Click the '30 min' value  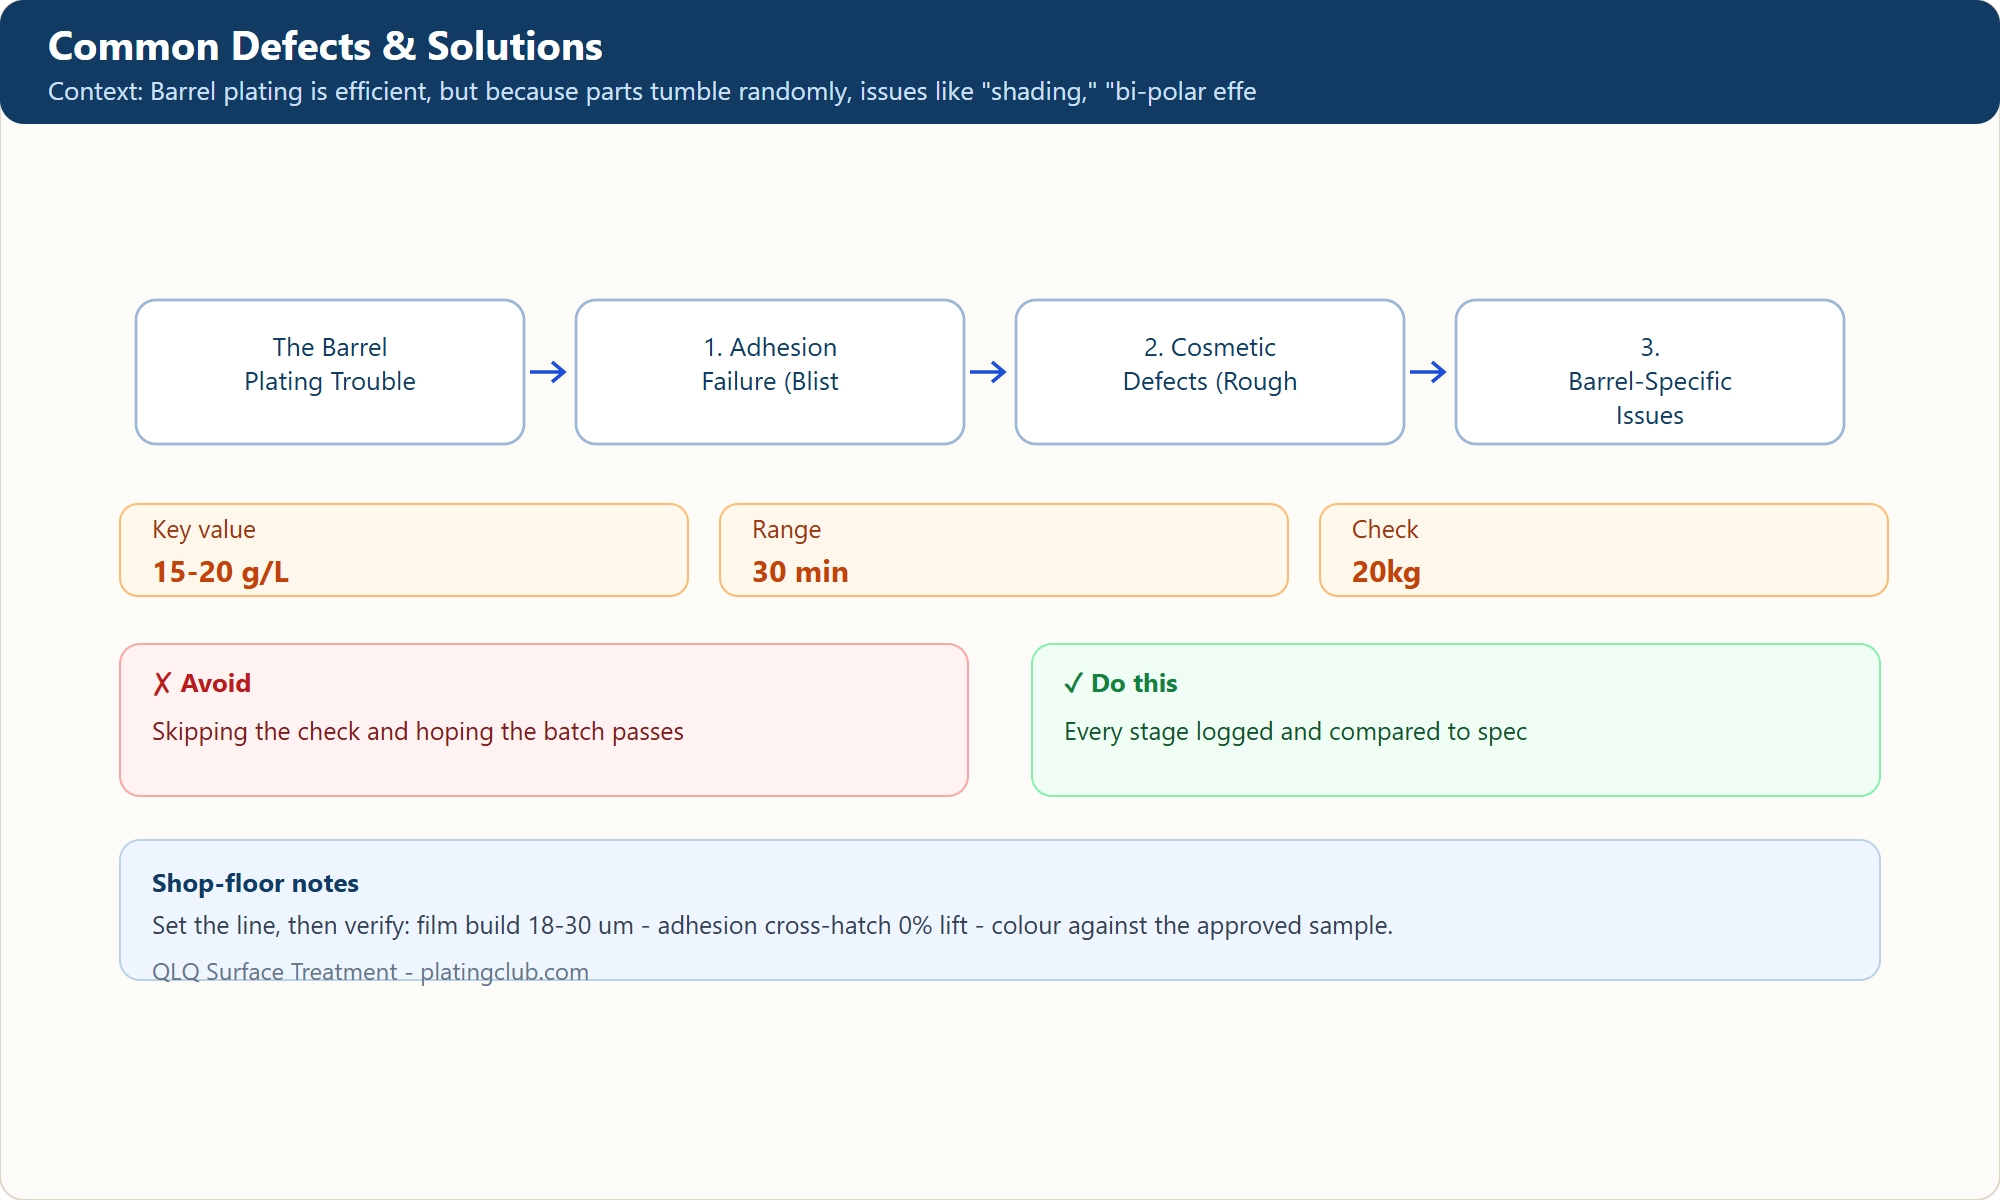tap(800, 572)
